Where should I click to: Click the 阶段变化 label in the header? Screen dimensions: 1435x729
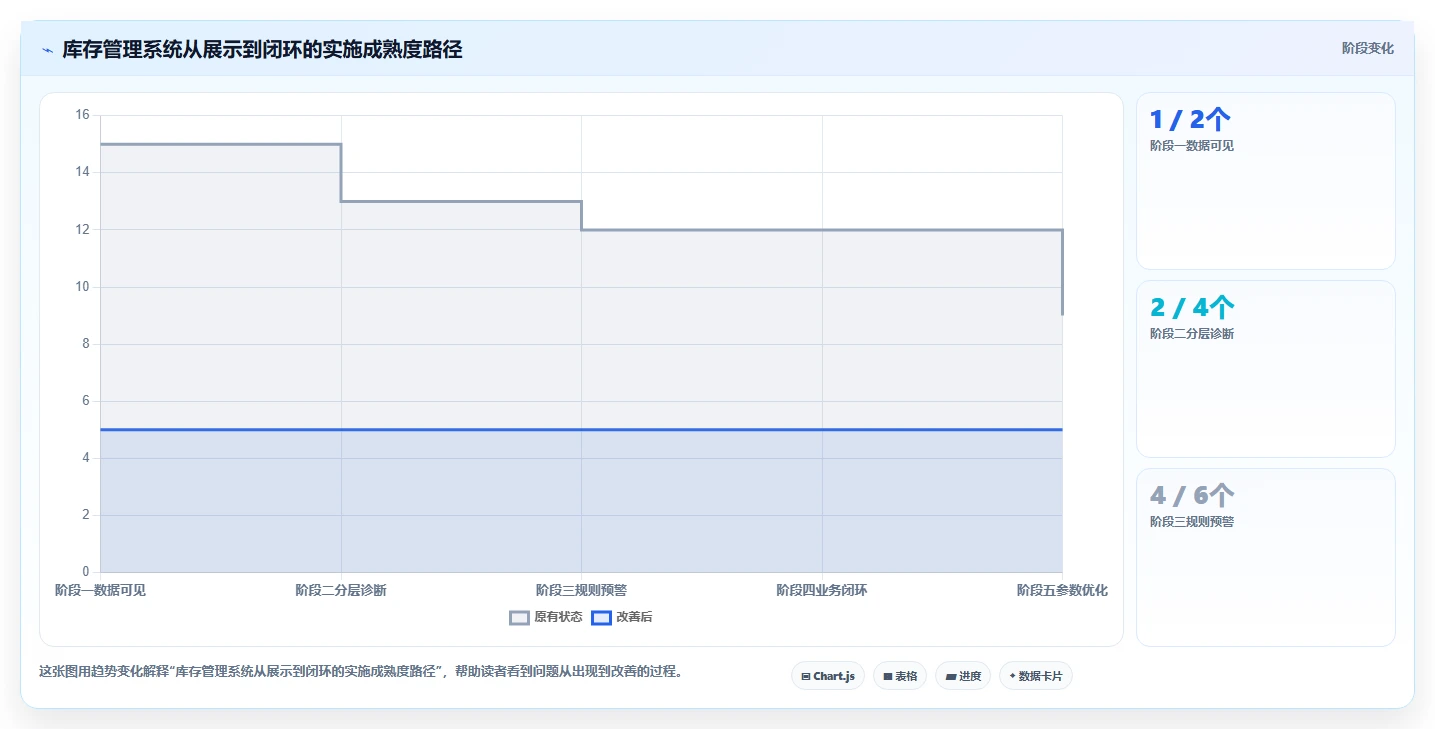1367,48
